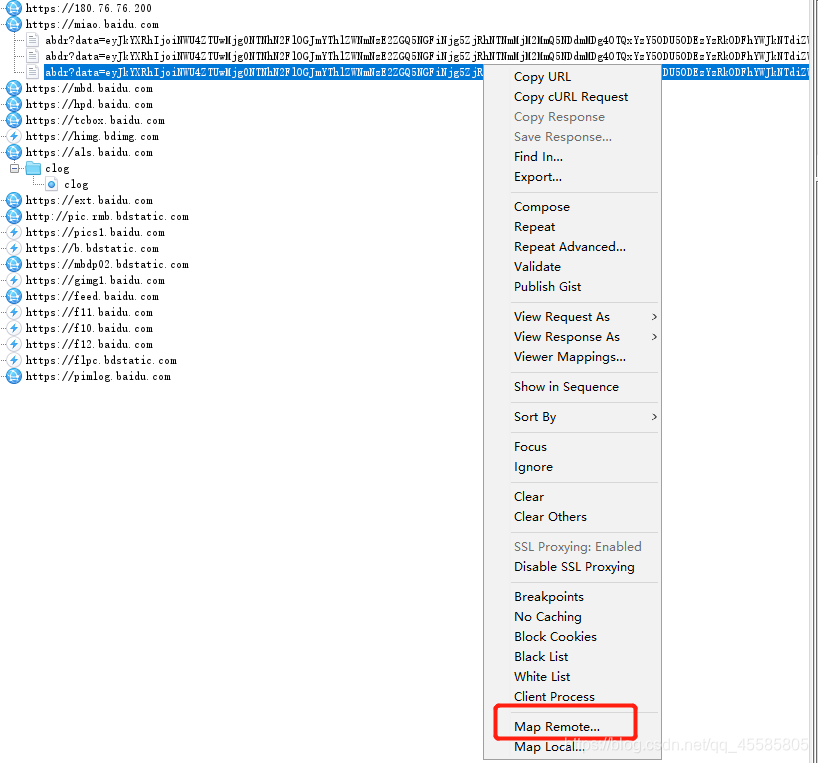Choose Copy cURL Request
Viewport: 818px width, 763px height.
[571, 96]
